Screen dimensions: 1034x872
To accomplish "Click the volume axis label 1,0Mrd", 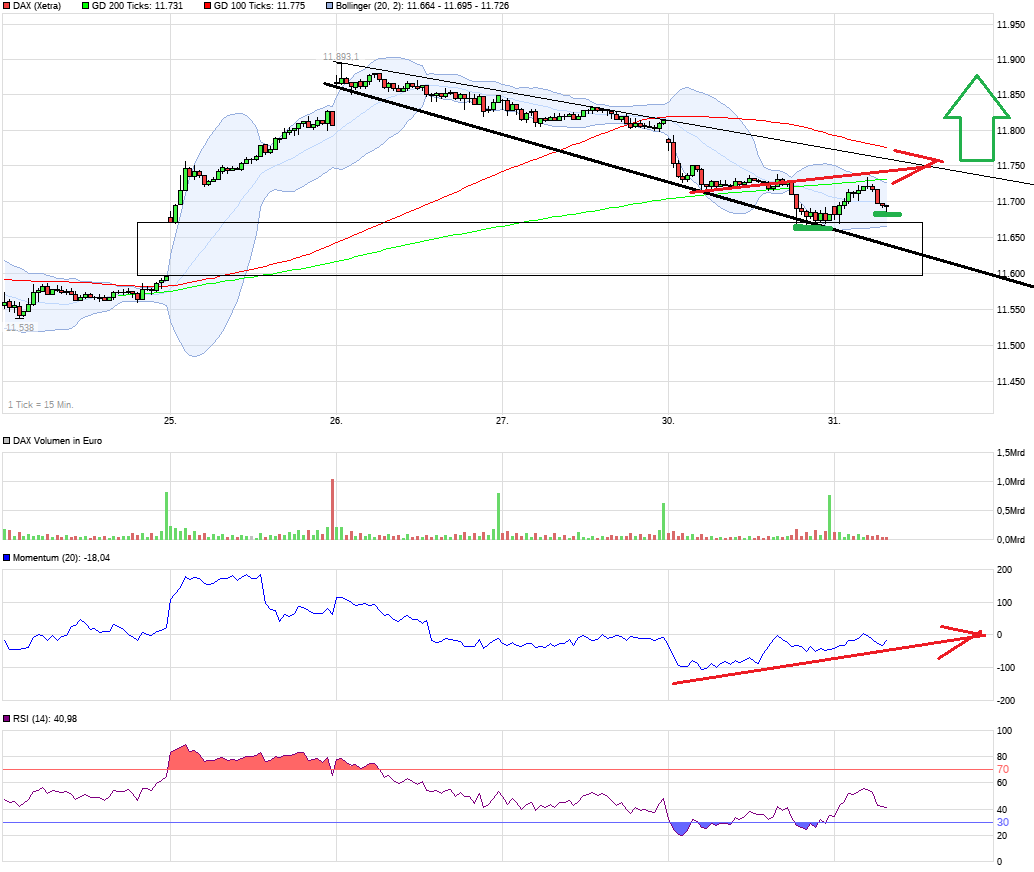I will pos(1011,482).
